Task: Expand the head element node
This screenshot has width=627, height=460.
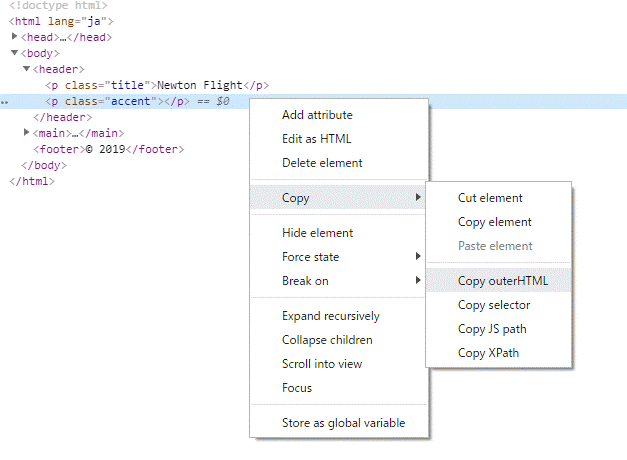Action: click(14, 36)
